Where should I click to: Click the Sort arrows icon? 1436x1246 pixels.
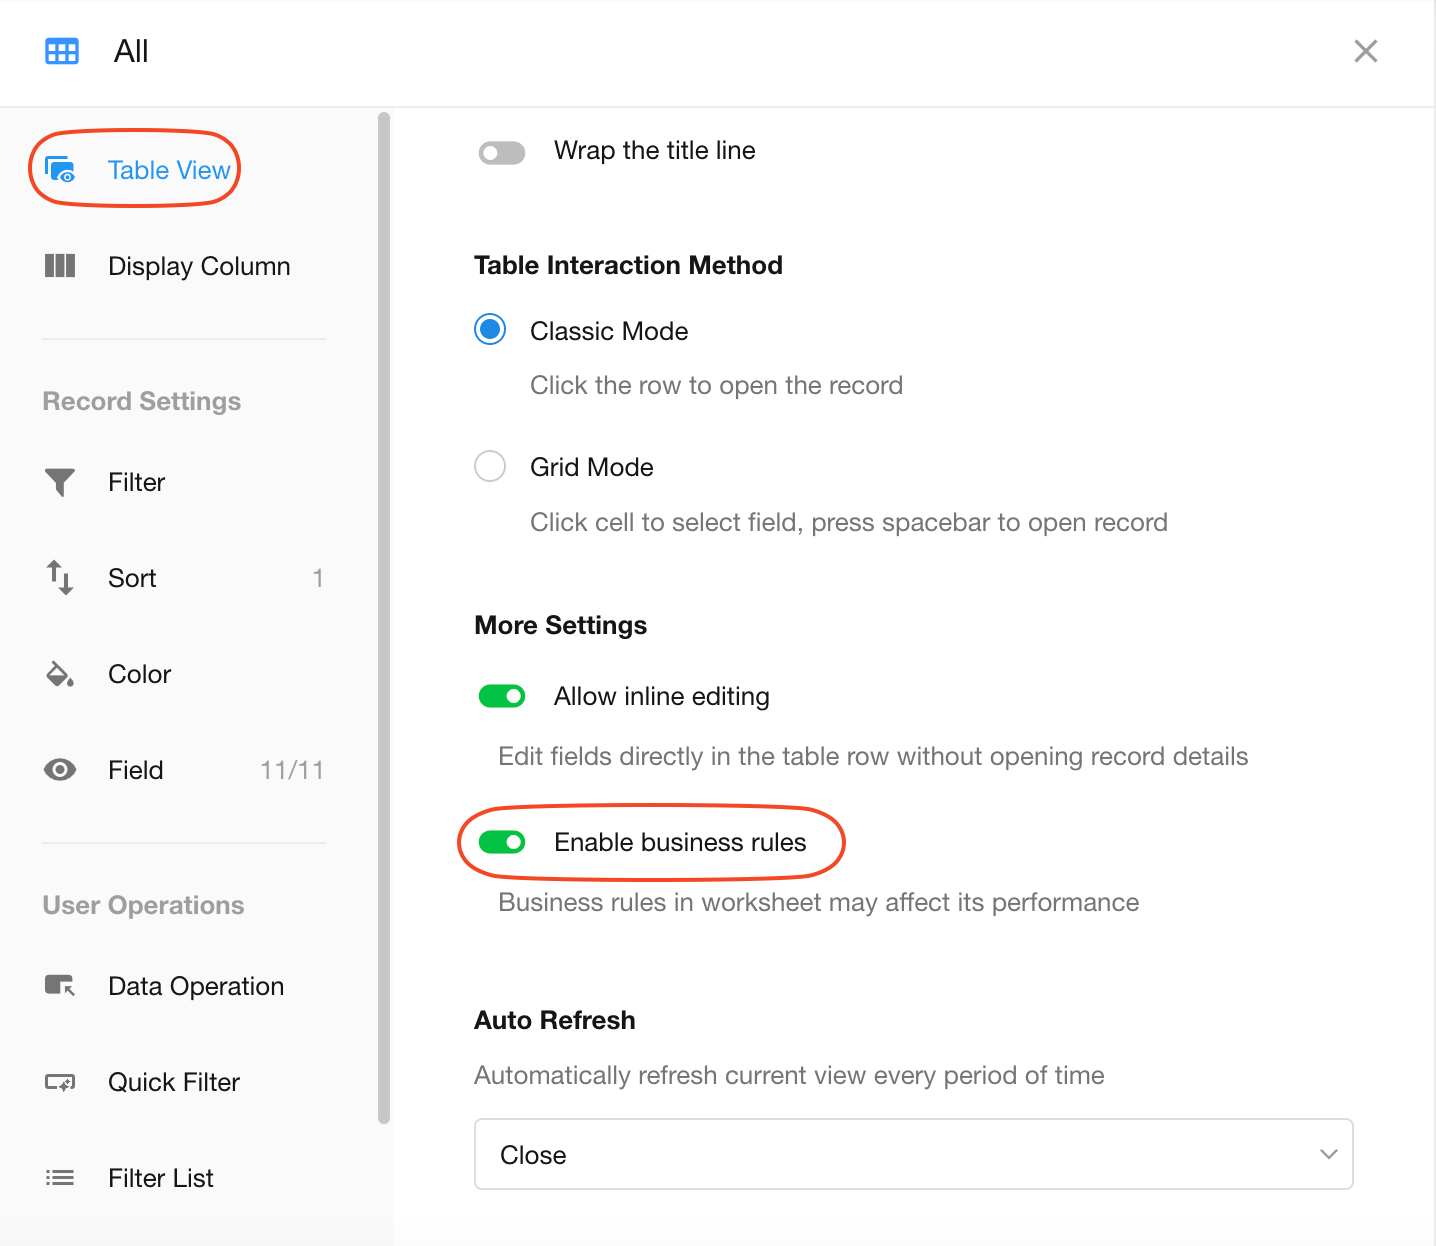pos(60,578)
